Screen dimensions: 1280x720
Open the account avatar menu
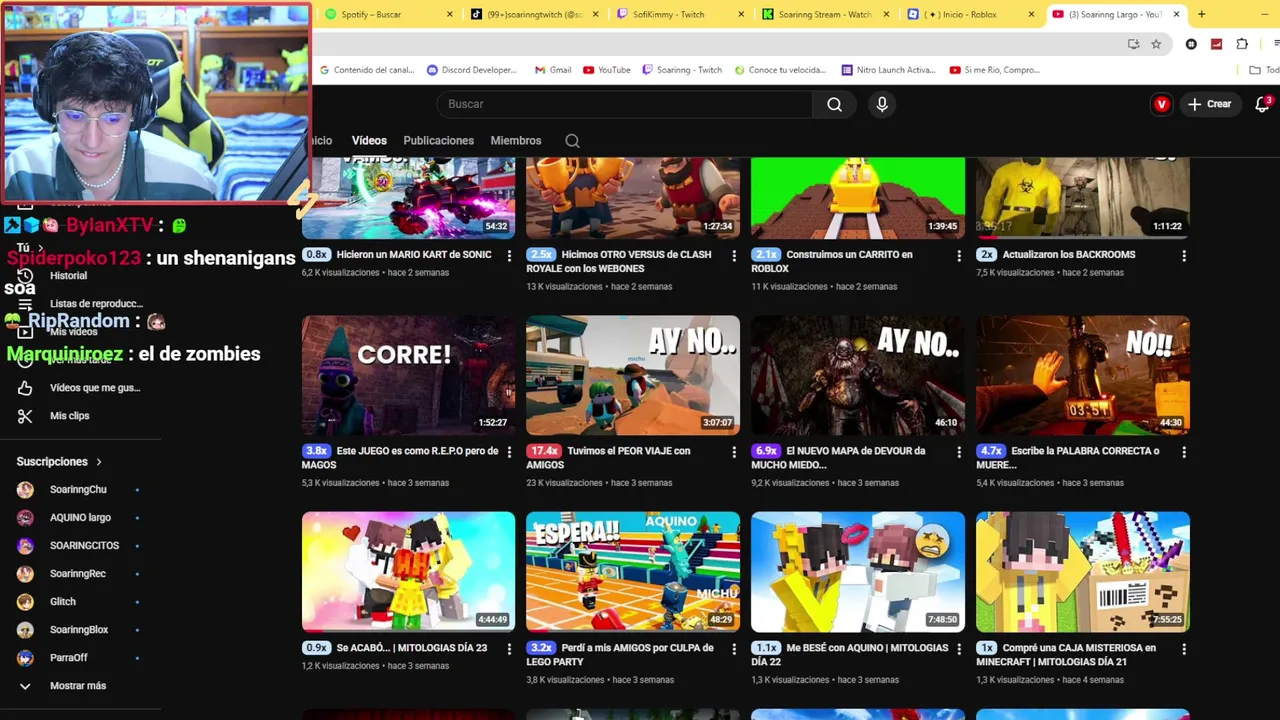pos(1161,104)
